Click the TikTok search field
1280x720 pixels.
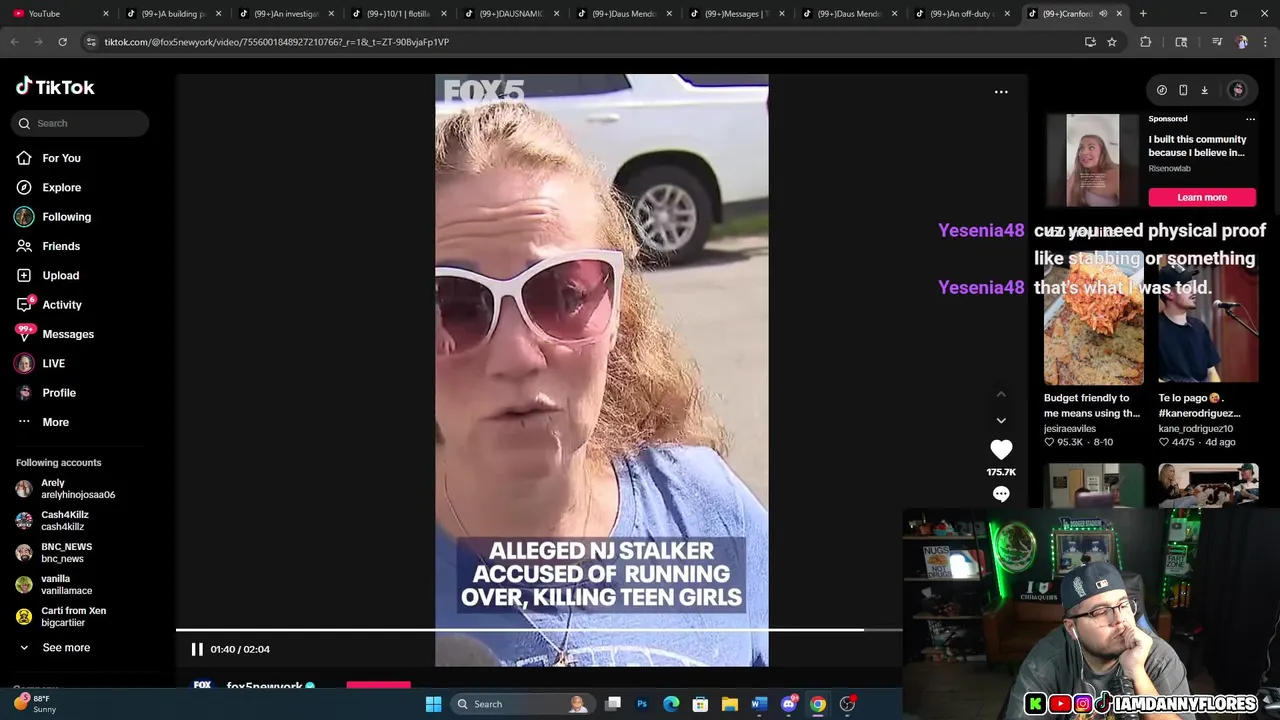[x=81, y=123]
